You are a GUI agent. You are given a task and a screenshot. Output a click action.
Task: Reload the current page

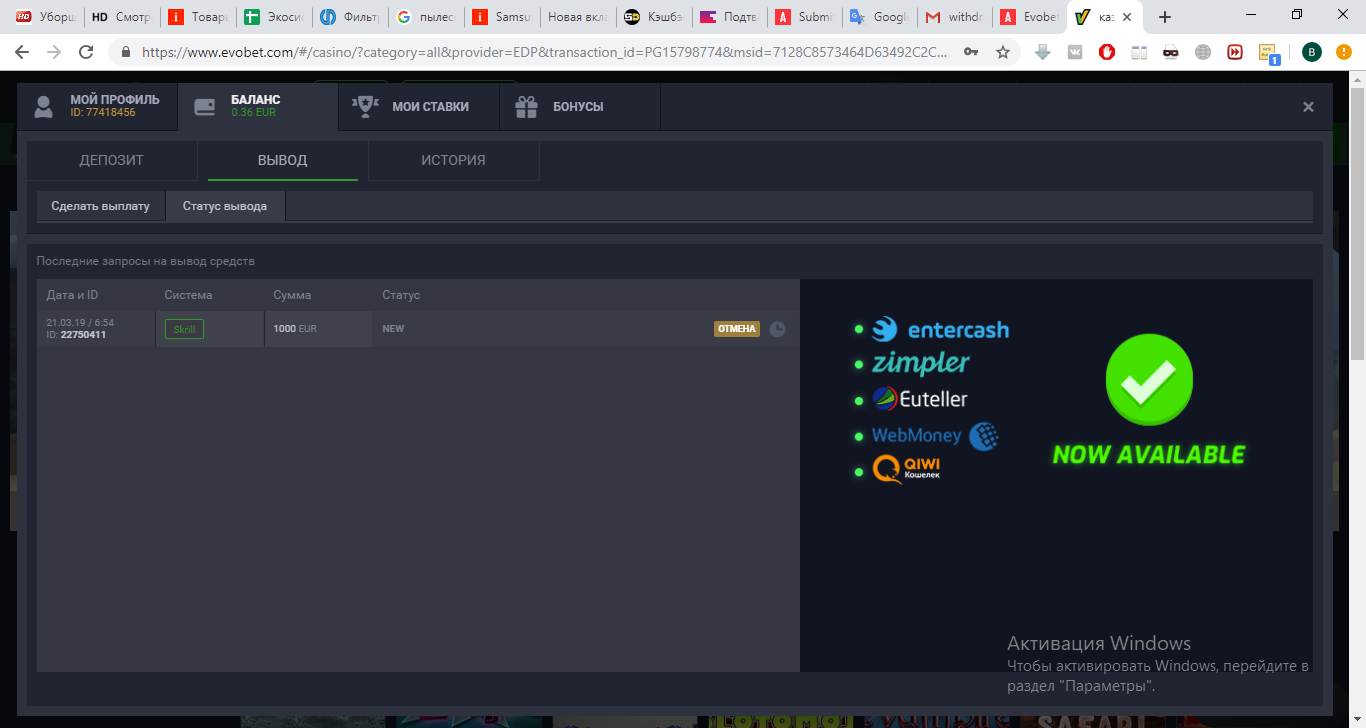click(x=86, y=52)
